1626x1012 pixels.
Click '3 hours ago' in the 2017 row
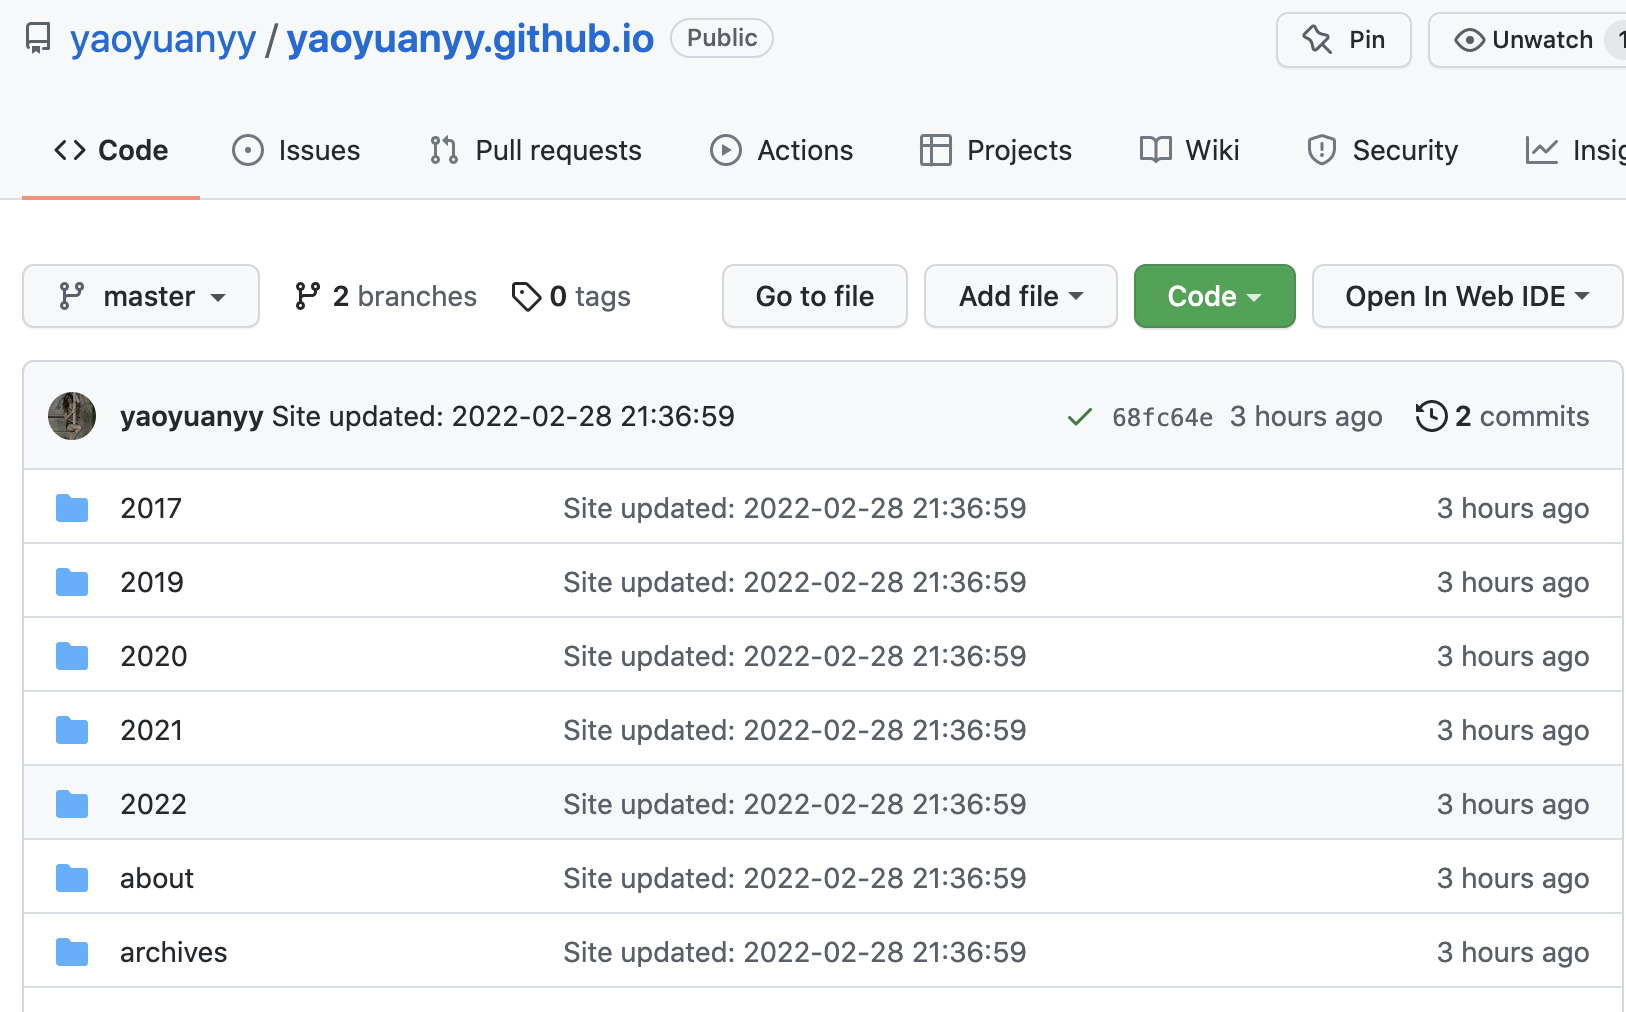[1513, 508]
